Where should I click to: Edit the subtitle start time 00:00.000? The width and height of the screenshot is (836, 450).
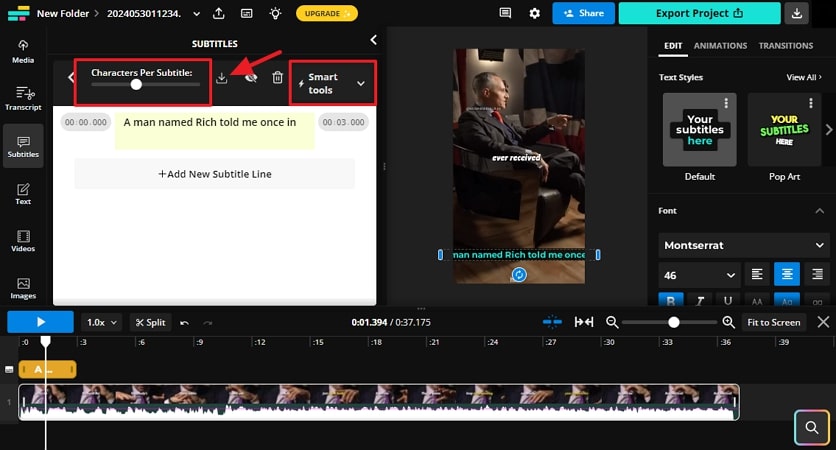pyautogui.click(x=85, y=122)
